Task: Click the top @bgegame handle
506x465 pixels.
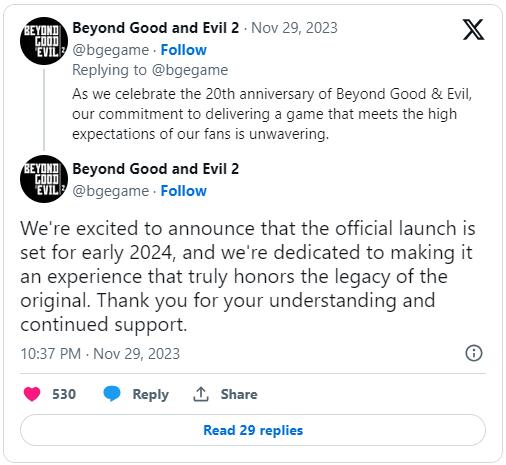Action: tap(111, 50)
